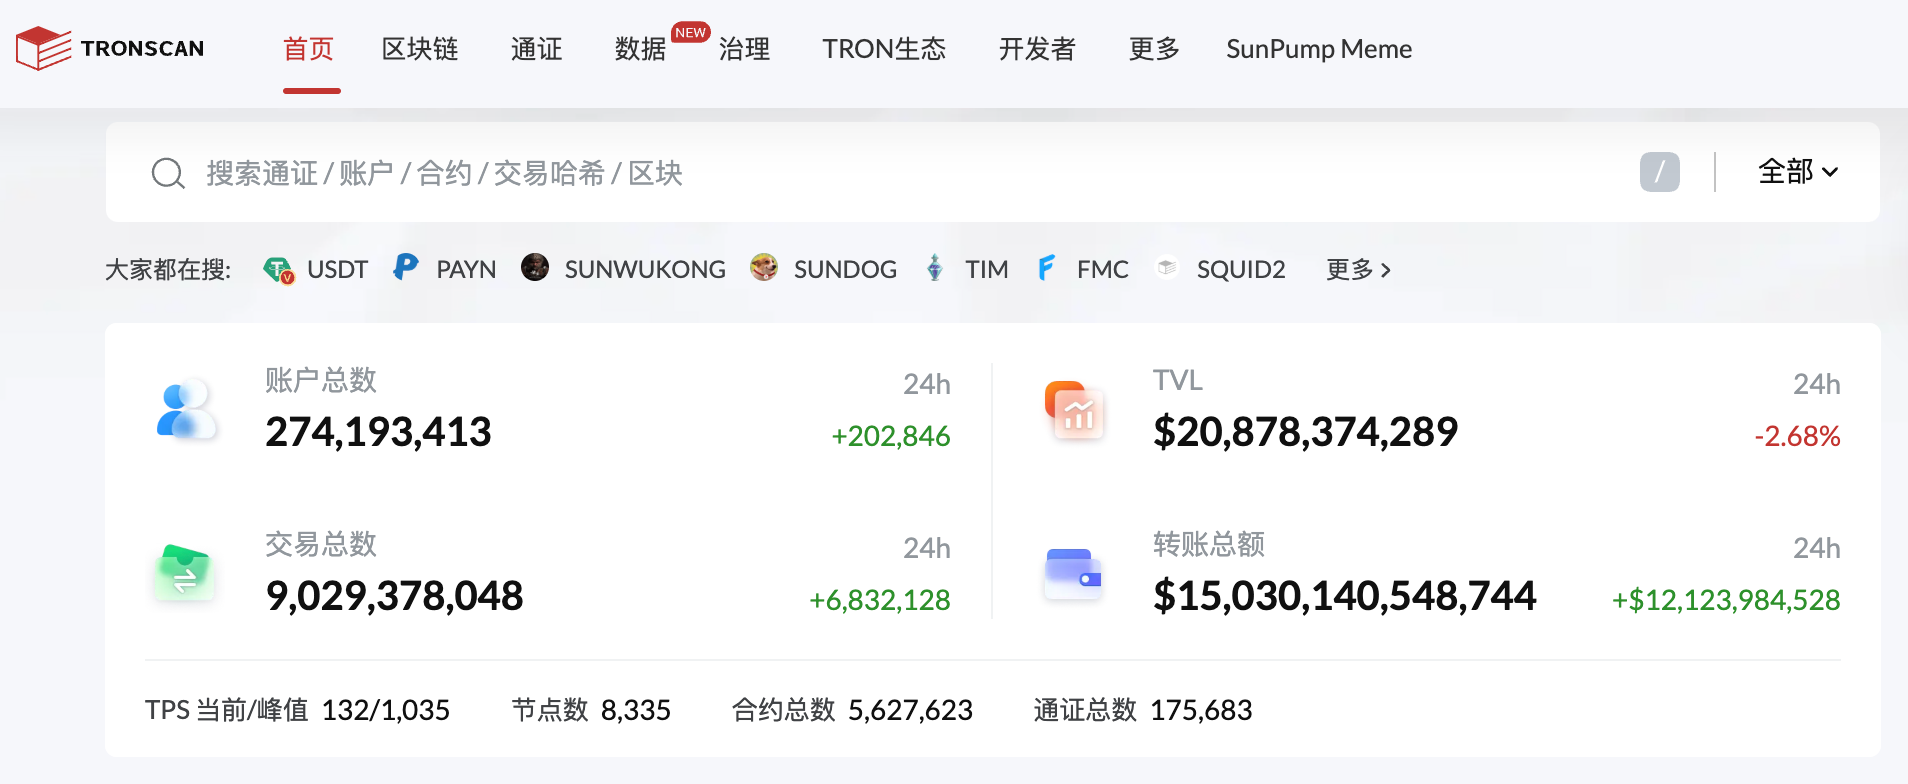This screenshot has height=784, width=1908.
Task: Search for SQUID2 trending token
Action: coord(1241,269)
